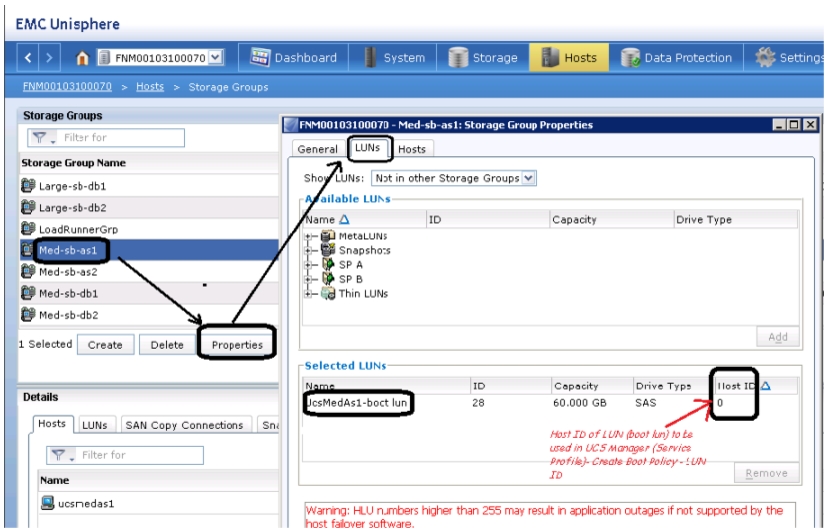Screen dimensions: 825x531
Task: Open the Storage menu
Action: [x=483, y=57]
